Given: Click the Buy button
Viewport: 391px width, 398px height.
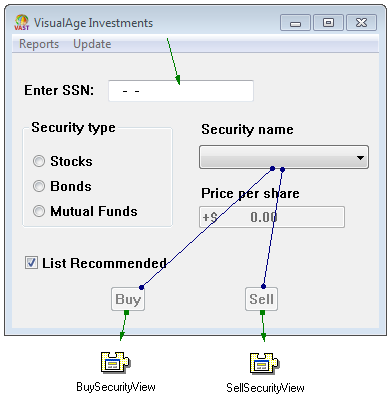Looking at the screenshot, I should 128,299.
